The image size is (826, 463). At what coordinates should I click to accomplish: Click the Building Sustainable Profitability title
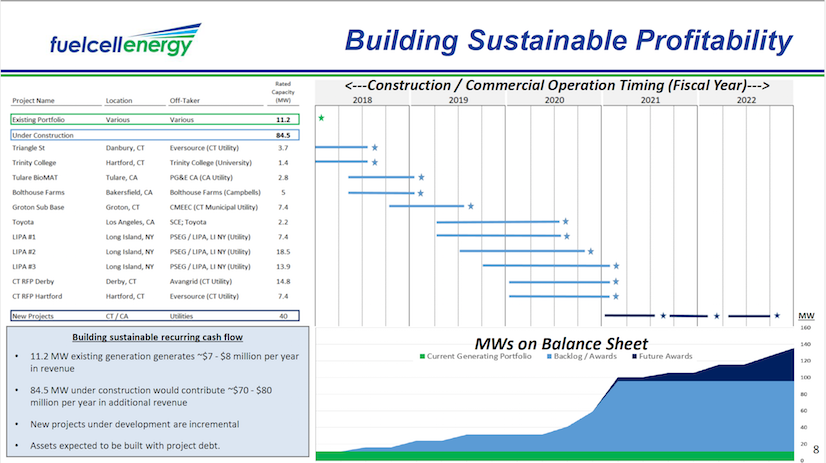pyautogui.click(x=569, y=41)
